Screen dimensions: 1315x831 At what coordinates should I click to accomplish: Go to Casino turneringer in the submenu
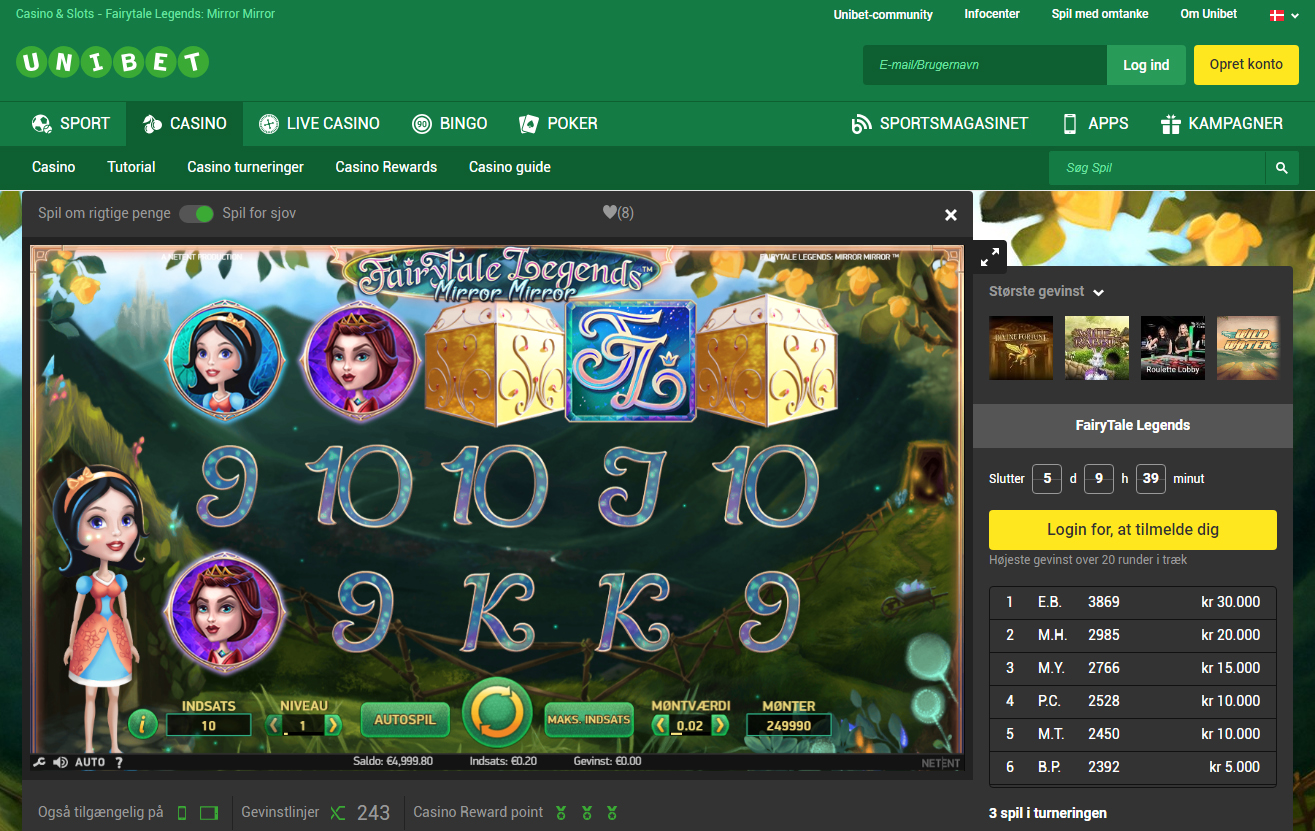click(x=245, y=167)
